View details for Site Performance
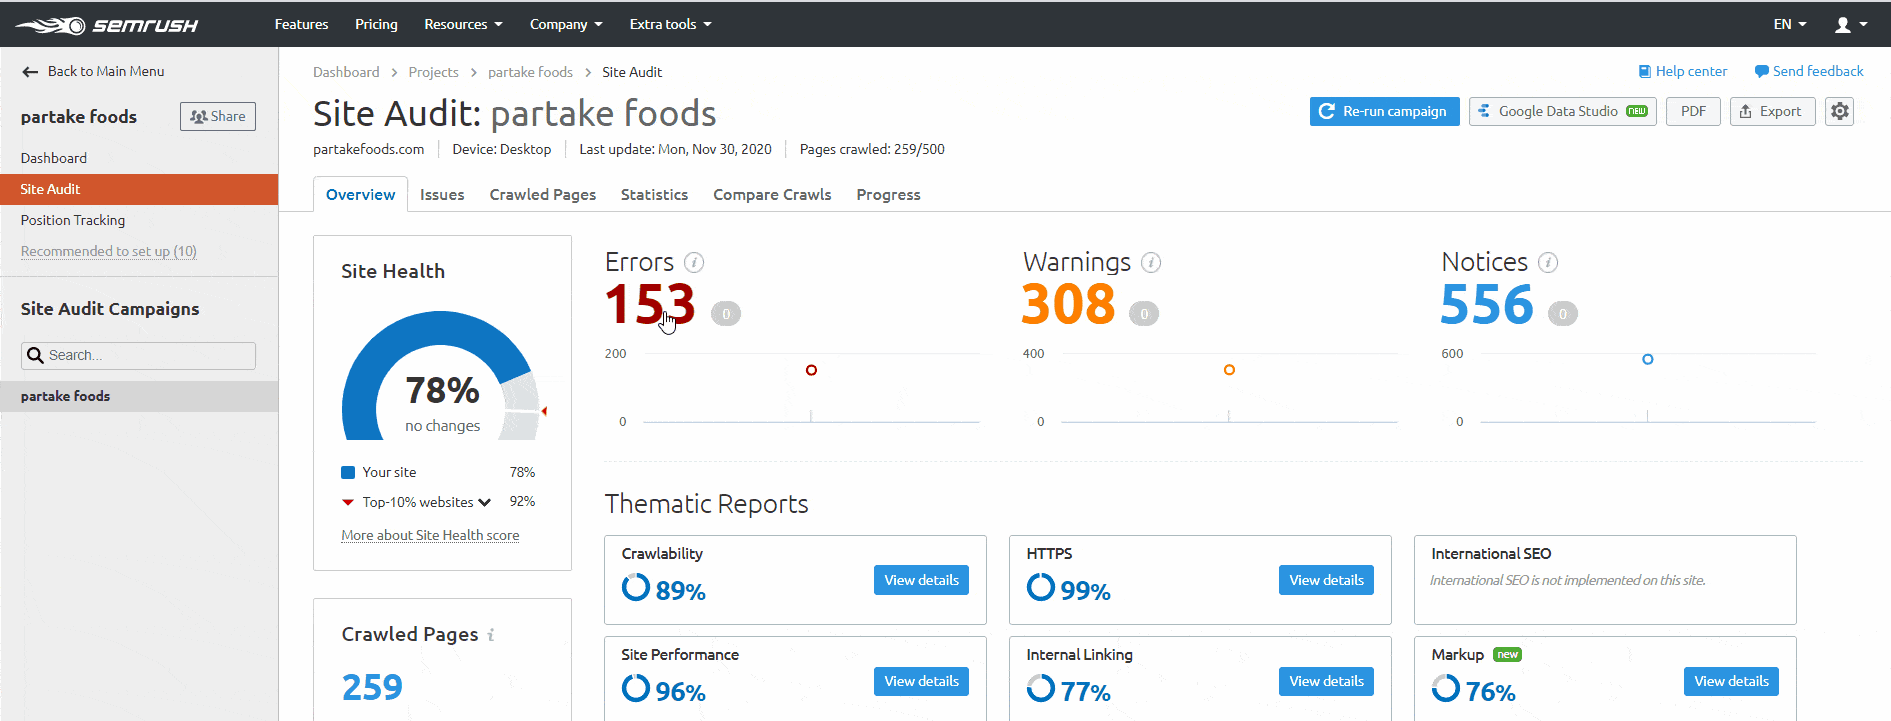The width and height of the screenshot is (1891, 721). click(x=921, y=681)
